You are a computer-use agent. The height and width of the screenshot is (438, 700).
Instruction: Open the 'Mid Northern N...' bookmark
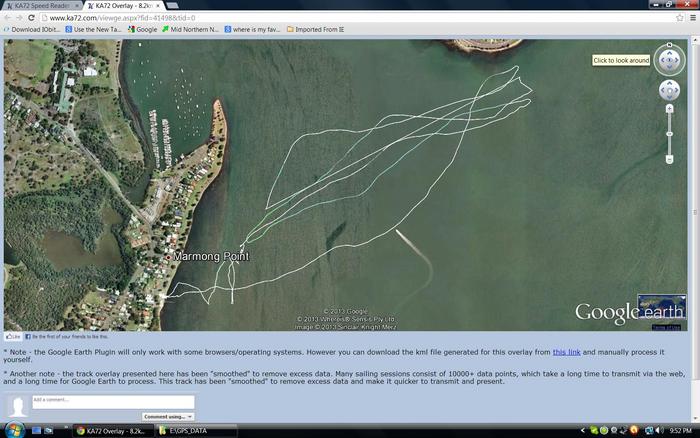coord(190,29)
